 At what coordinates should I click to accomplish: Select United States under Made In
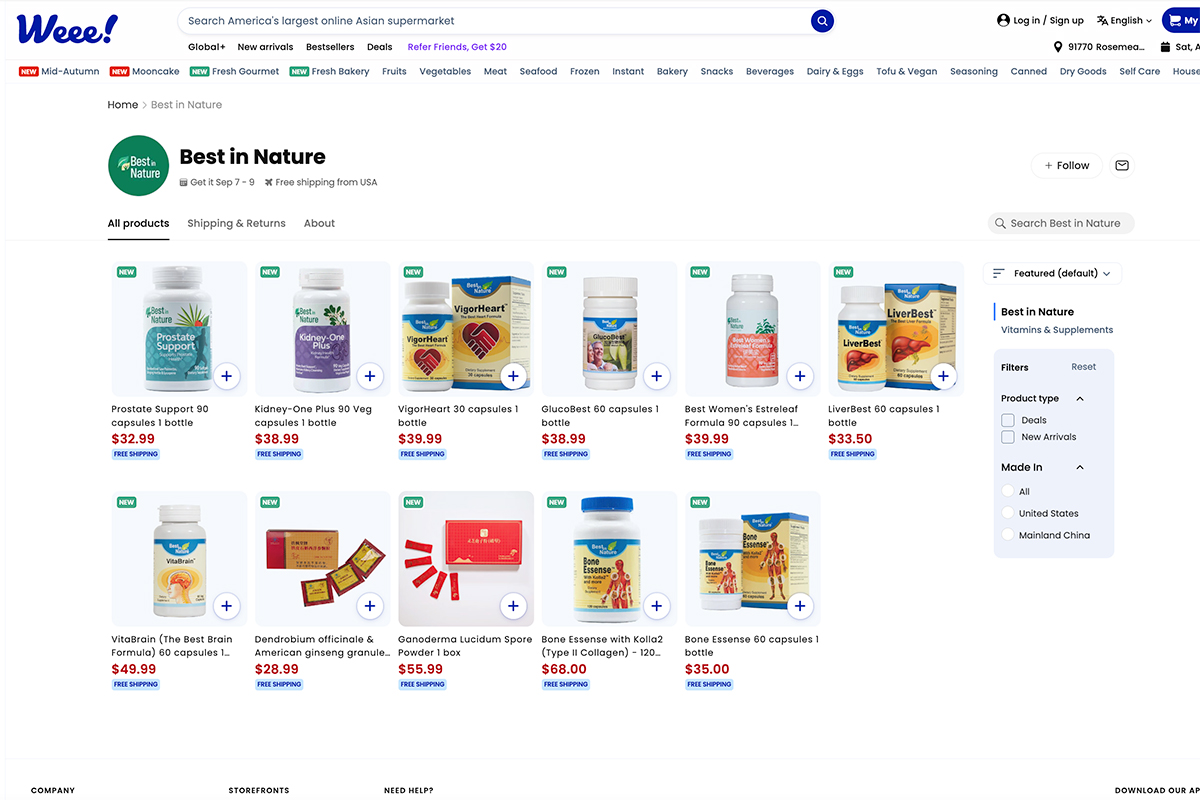point(1008,513)
